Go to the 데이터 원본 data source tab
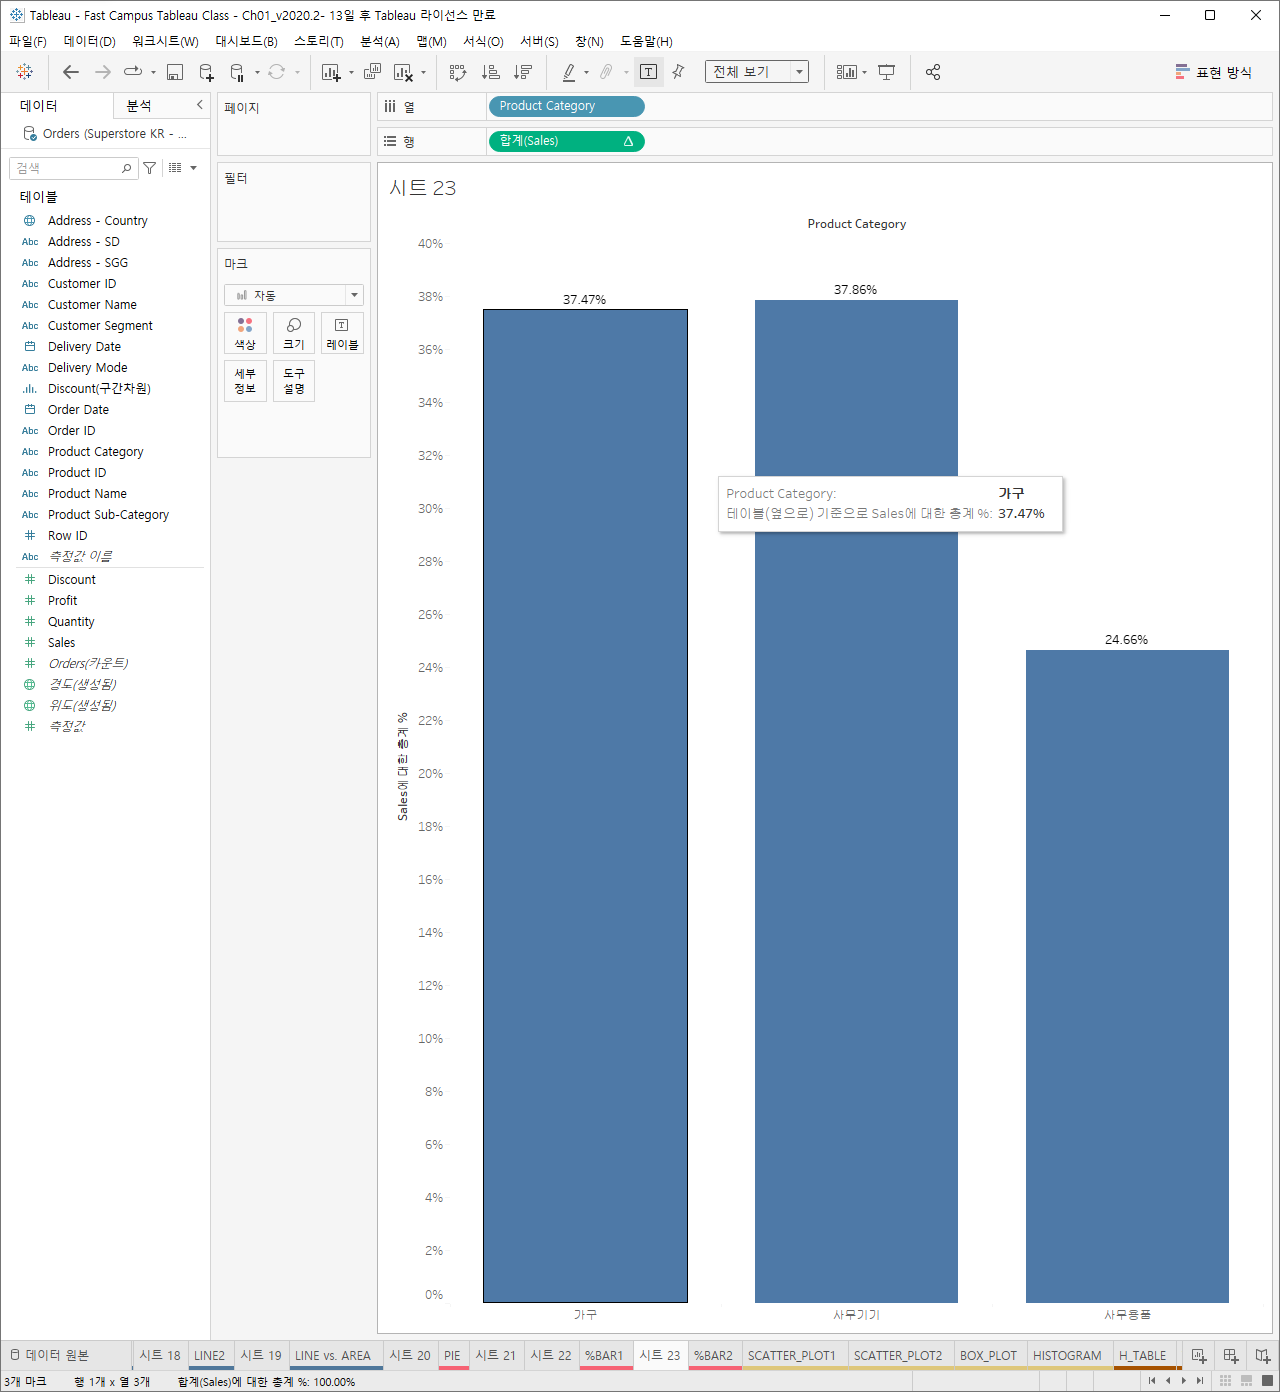Viewport: 1280px width, 1392px height. (x=56, y=1356)
